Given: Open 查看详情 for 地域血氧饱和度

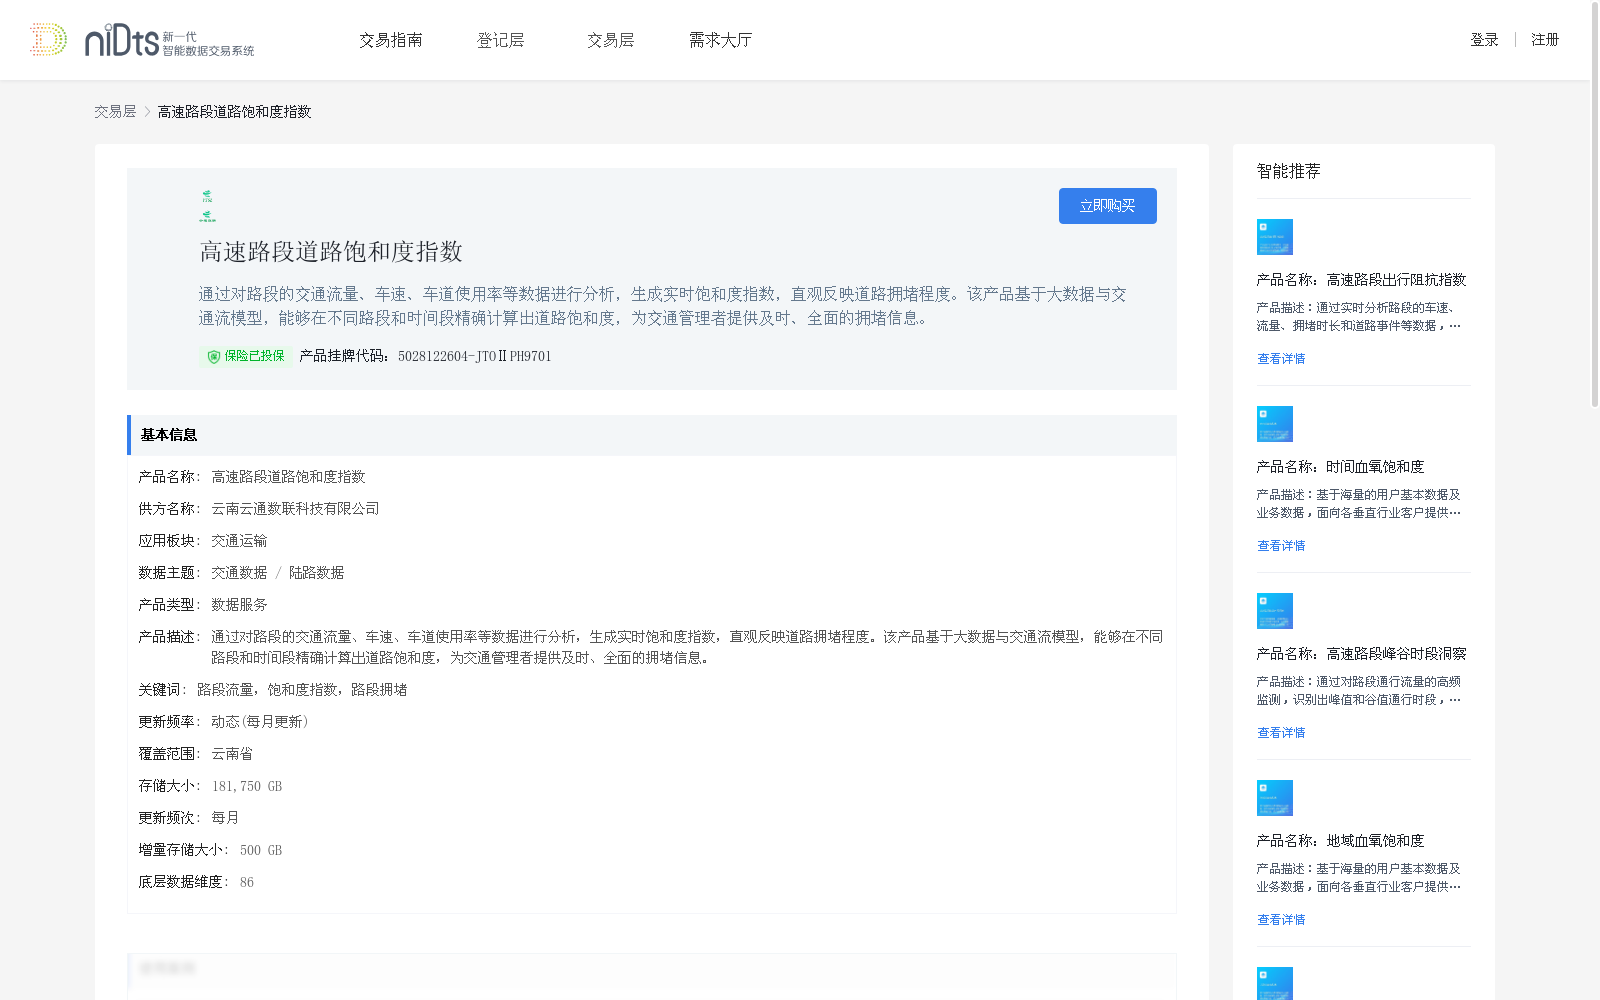Looking at the screenshot, I should coord(1281,920).
